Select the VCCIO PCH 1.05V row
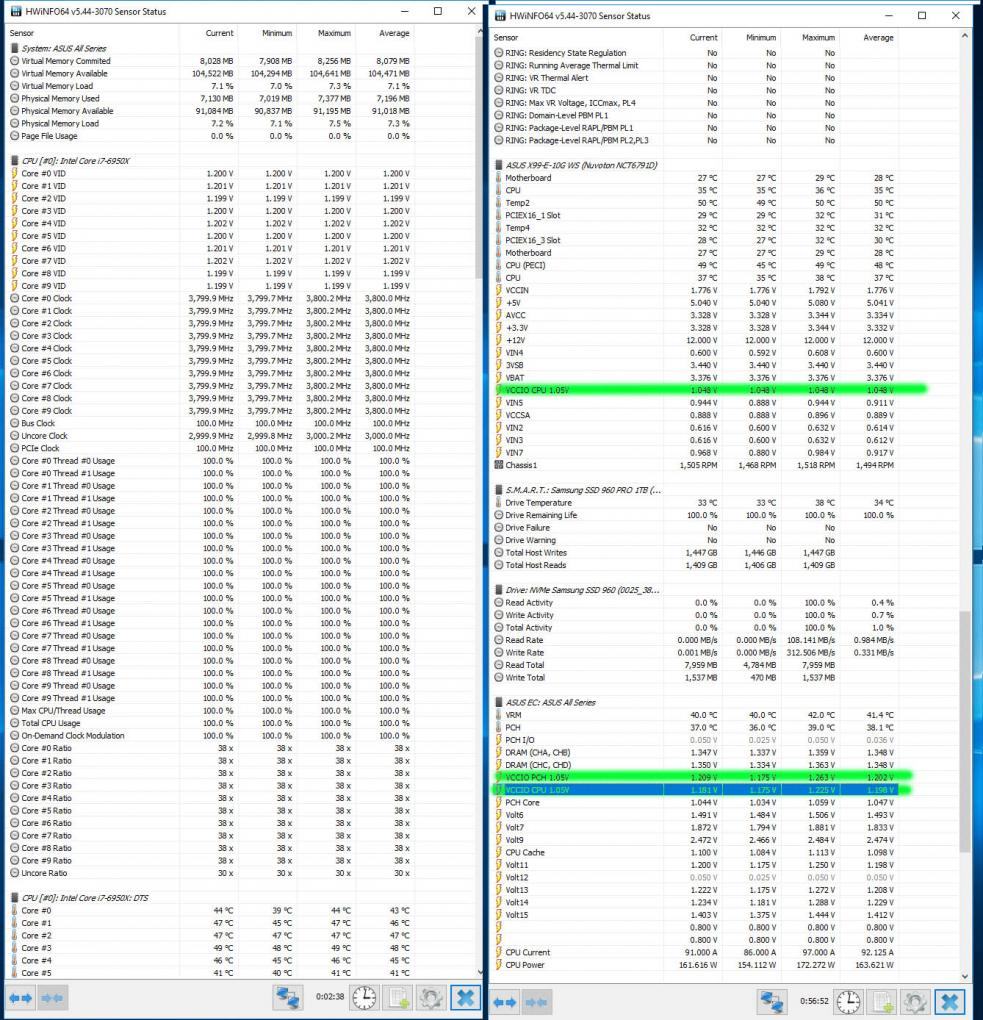Screen dimensions: 983x1020 click(x=695, y=777)
